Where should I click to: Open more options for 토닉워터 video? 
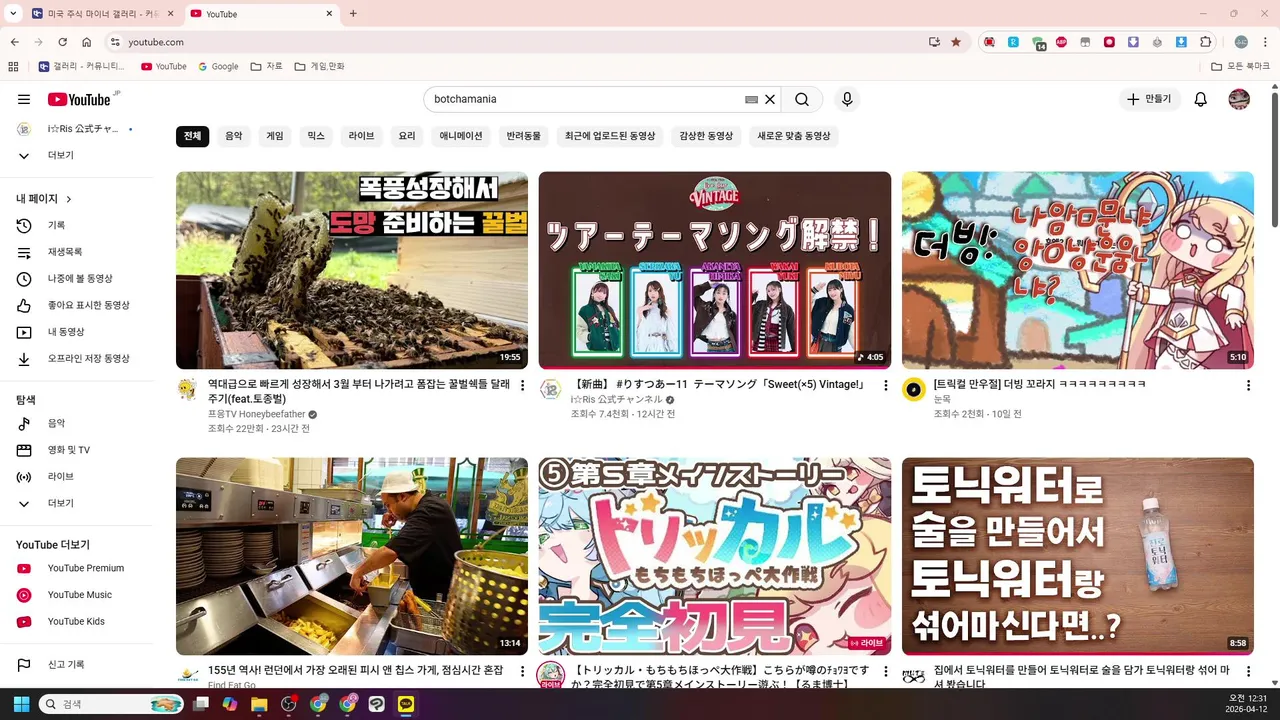pyautogui.click(x=1248, y=672)
